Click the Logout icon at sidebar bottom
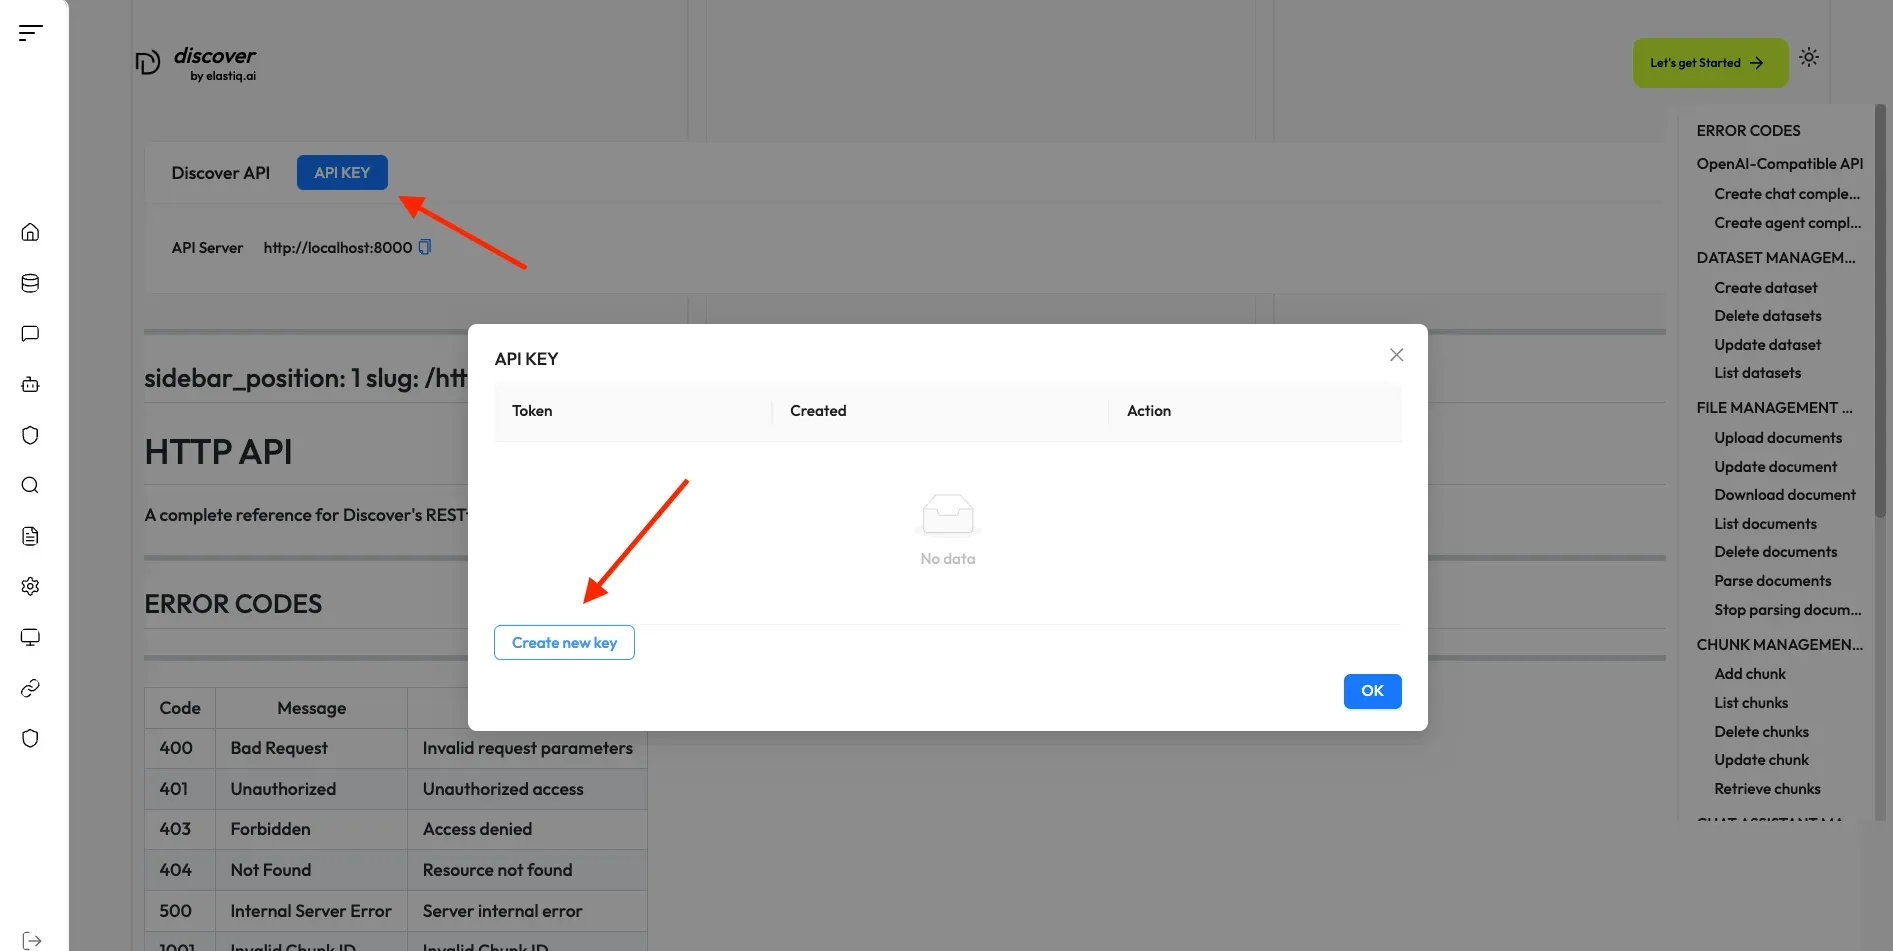Screen dimensions: 1893x951 pos(30,940)
